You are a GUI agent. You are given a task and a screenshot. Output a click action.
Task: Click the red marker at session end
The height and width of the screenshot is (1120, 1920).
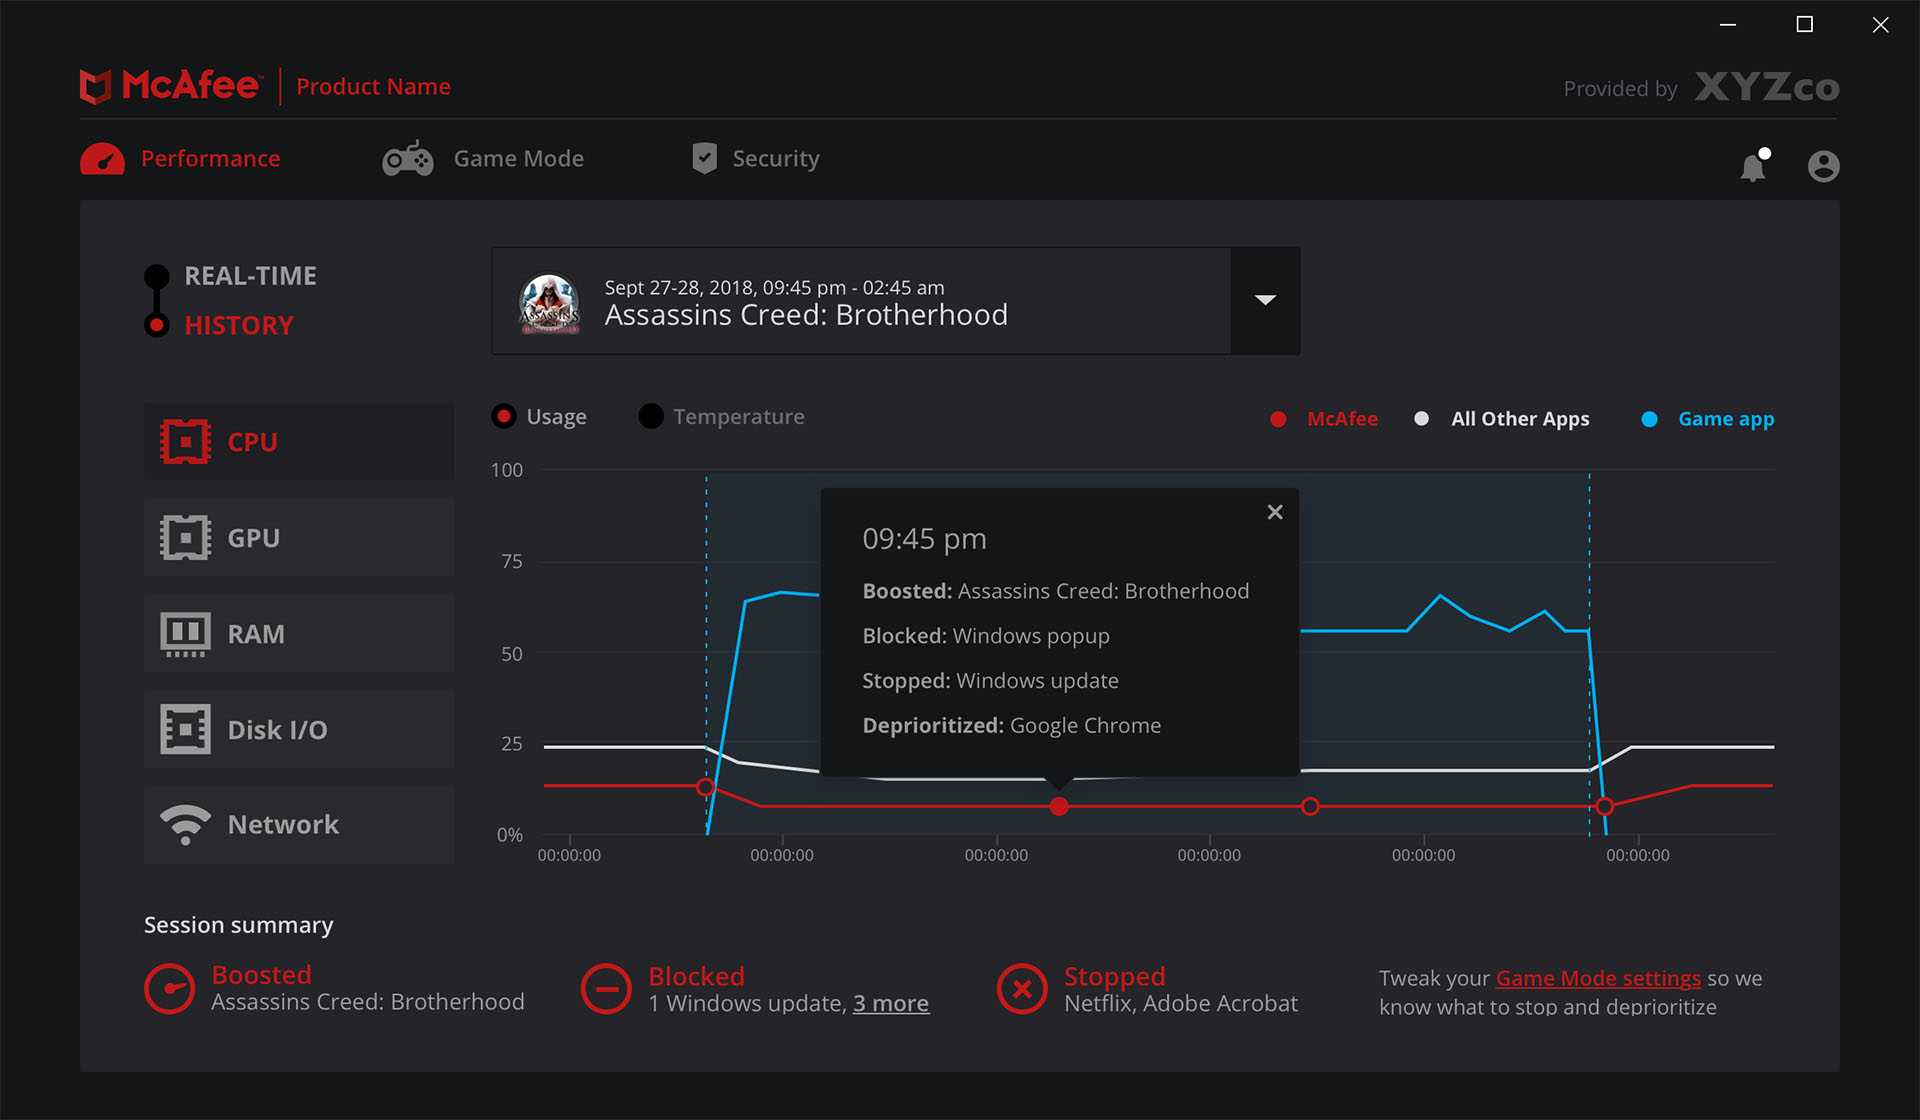pyautogui.click(x=1605, y=806)
